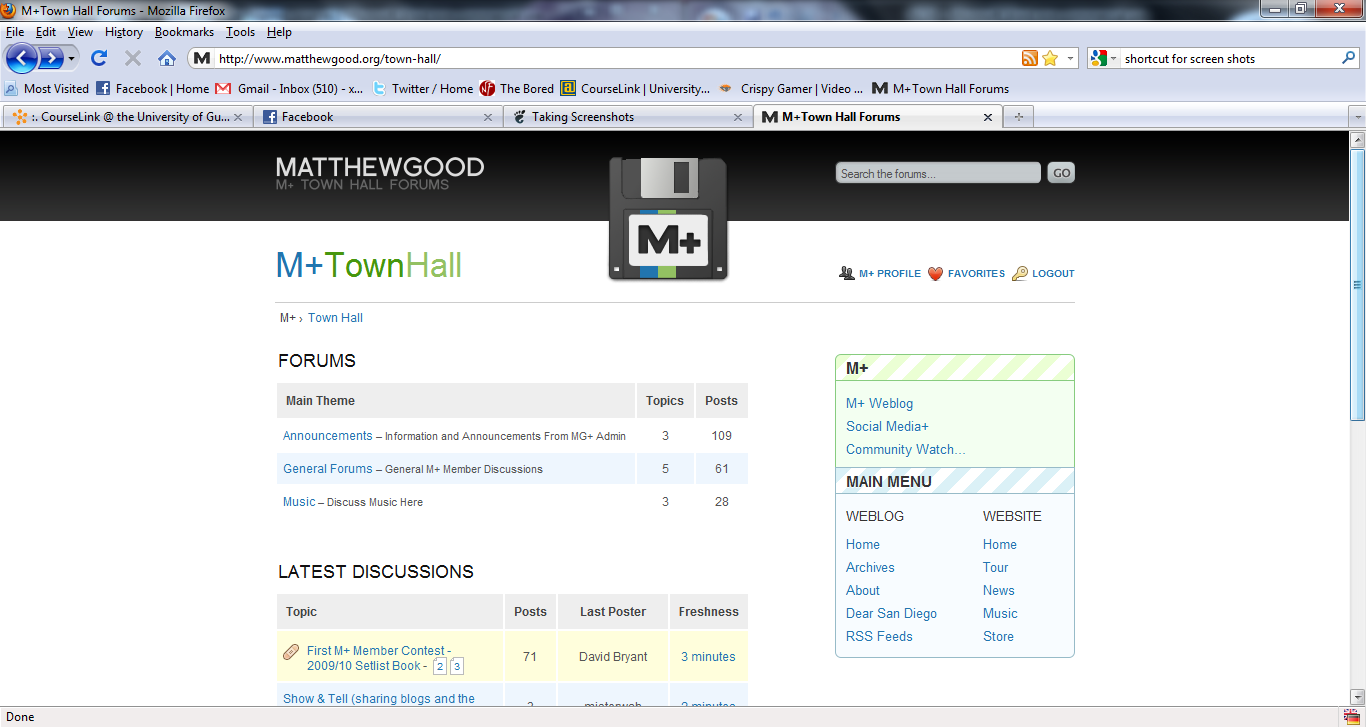The height and width of the screenshot is (728, 1366).
Task: Click the GO search button
Action: [x=1061, y=173]
